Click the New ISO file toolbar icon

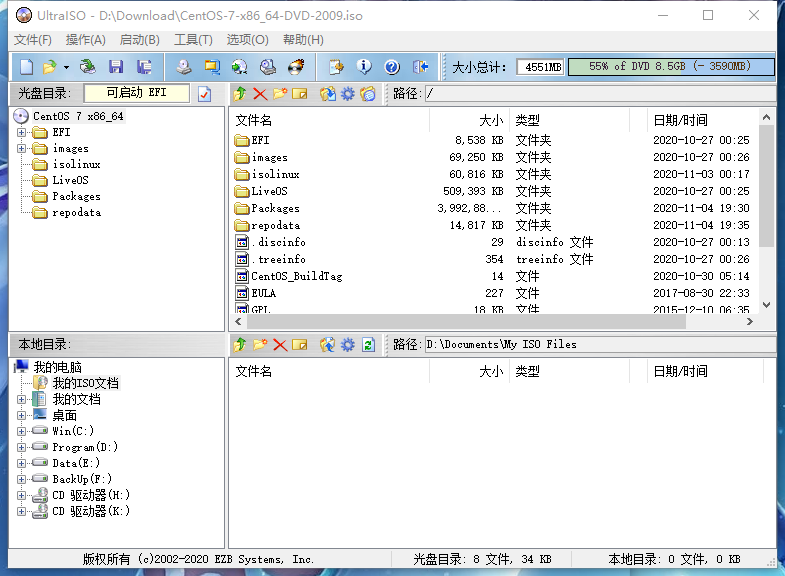point(26,67)
